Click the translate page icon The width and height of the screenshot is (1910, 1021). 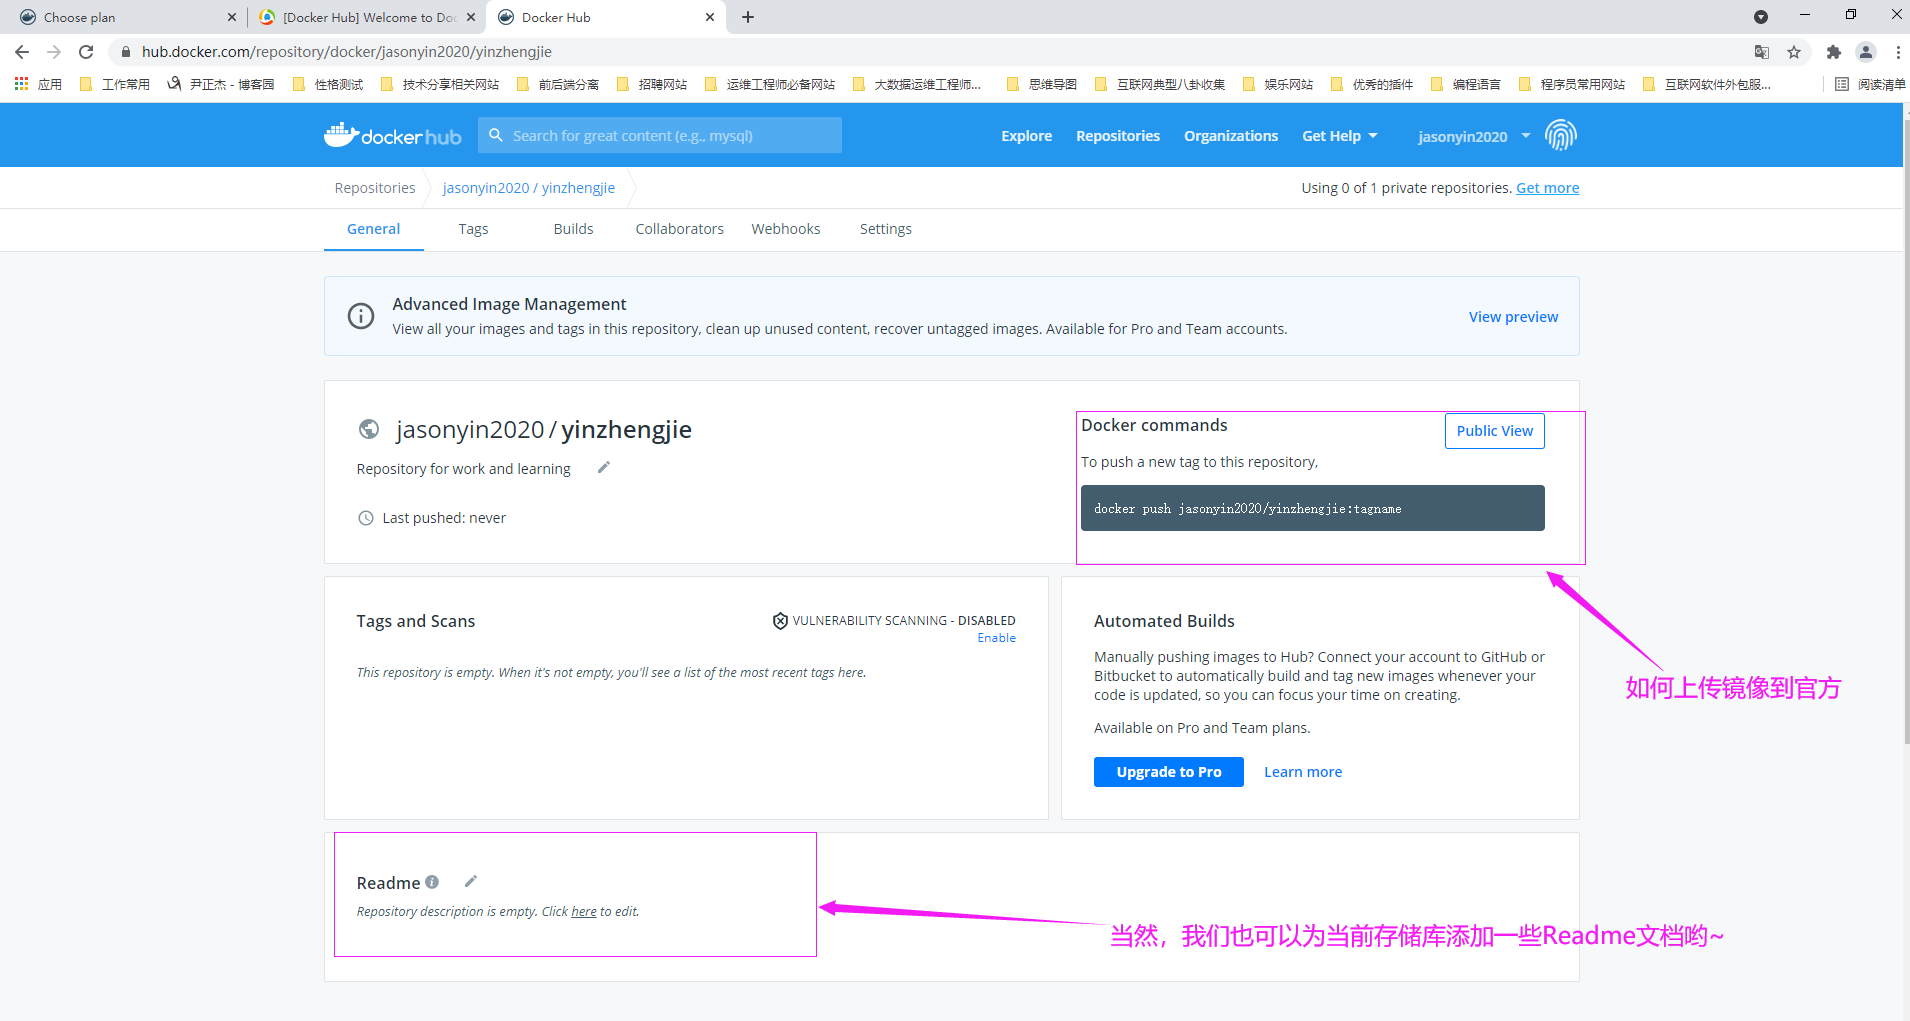(x=1761, y=52)
